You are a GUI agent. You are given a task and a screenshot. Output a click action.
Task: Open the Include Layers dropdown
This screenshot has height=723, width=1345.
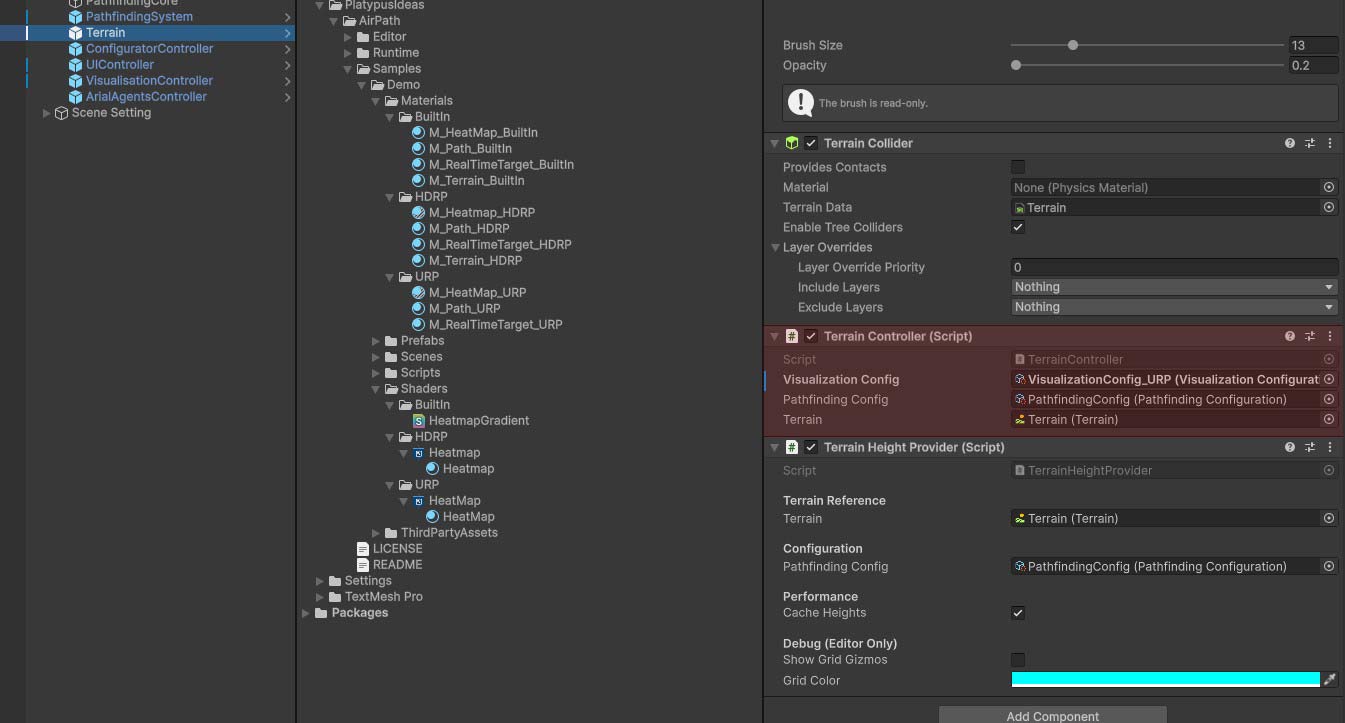coord(1174,287)
